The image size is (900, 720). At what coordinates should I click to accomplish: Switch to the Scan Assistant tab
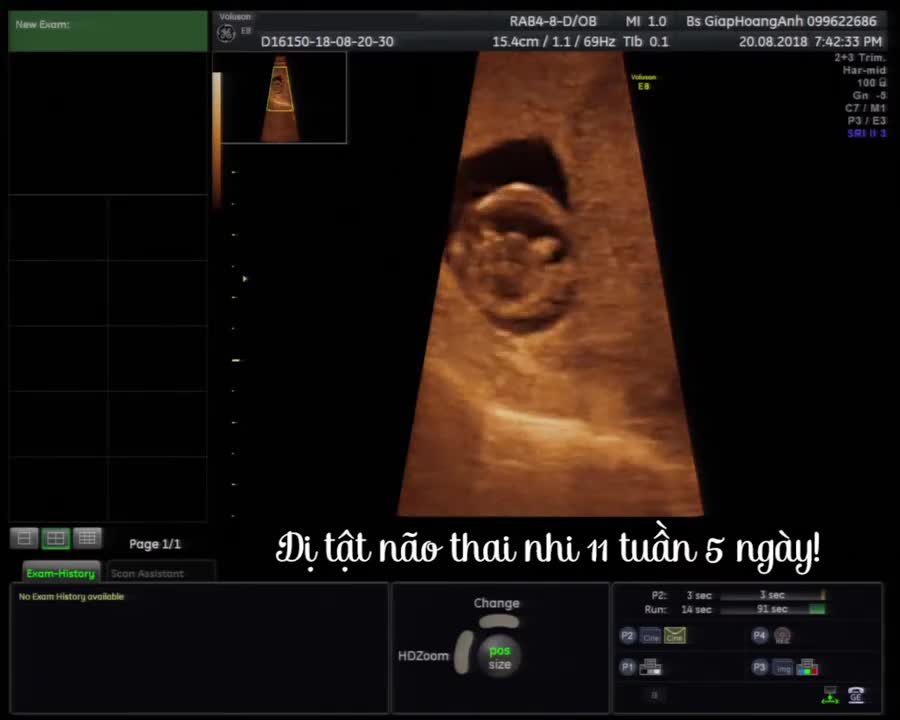pyautogui.click(x=148, y=573)
